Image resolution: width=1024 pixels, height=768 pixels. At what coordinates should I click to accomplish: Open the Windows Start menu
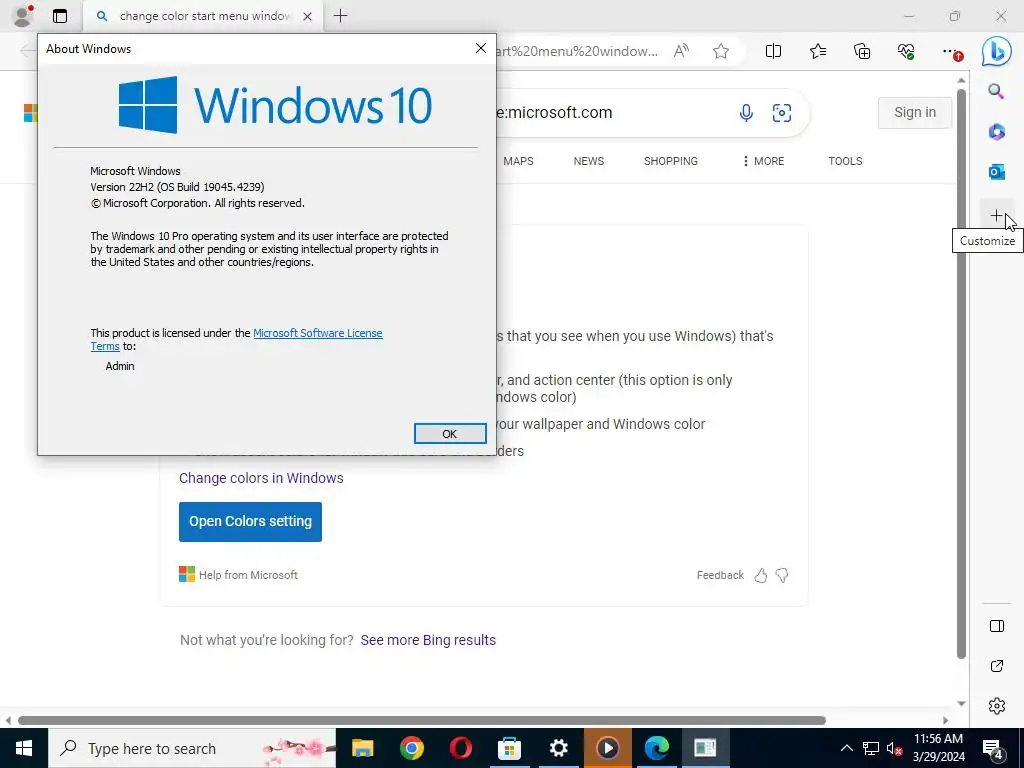24,748
